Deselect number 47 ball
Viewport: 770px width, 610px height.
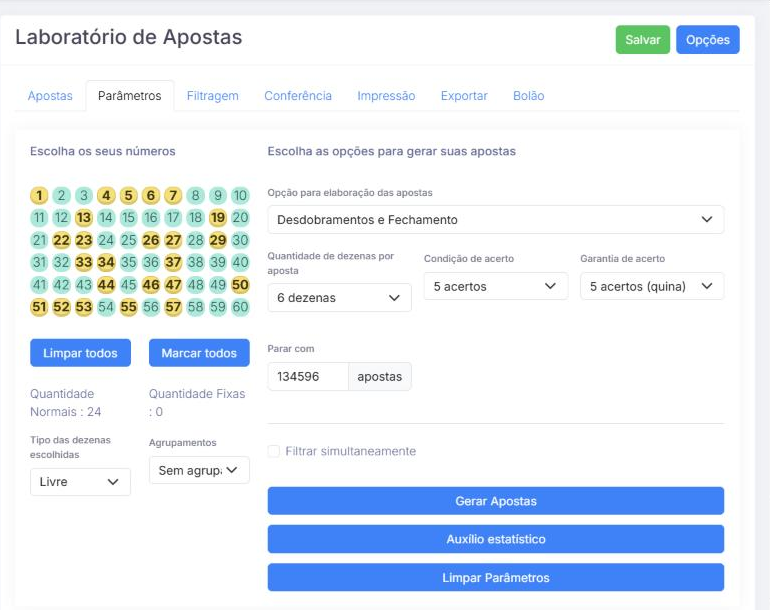pyautogui.click(x=173, y=285)
